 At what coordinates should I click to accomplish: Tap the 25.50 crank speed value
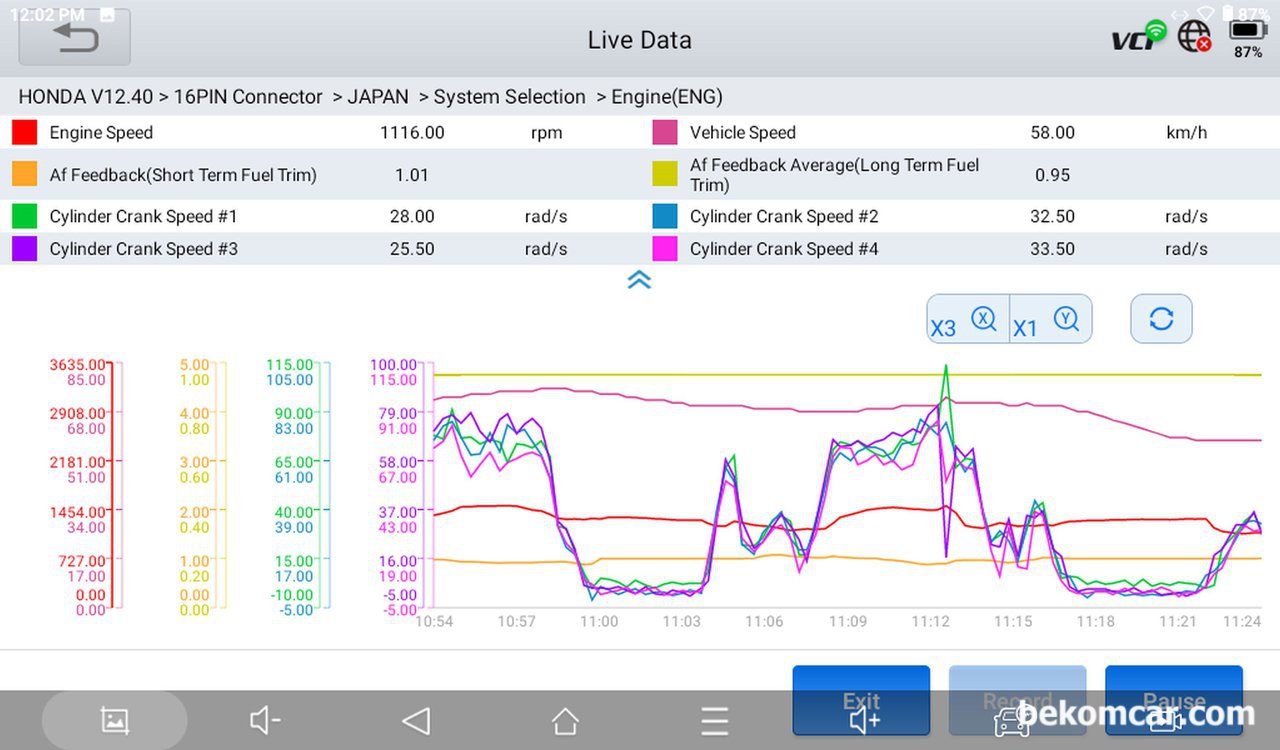[412, 248]
